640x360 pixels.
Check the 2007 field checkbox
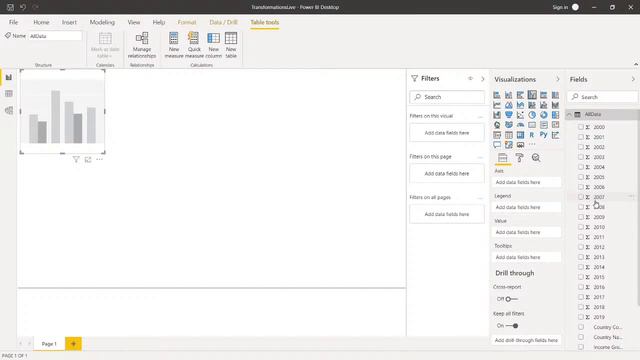click(580, 197)
